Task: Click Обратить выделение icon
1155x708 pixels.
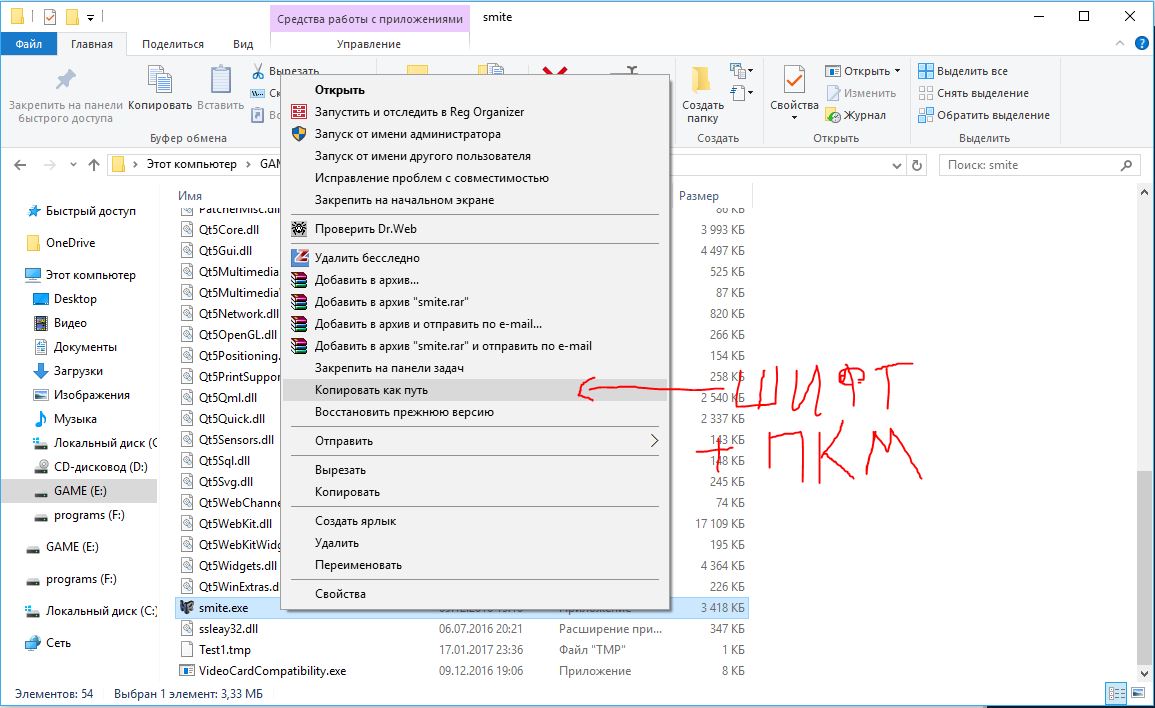Action: click(926, 115)
